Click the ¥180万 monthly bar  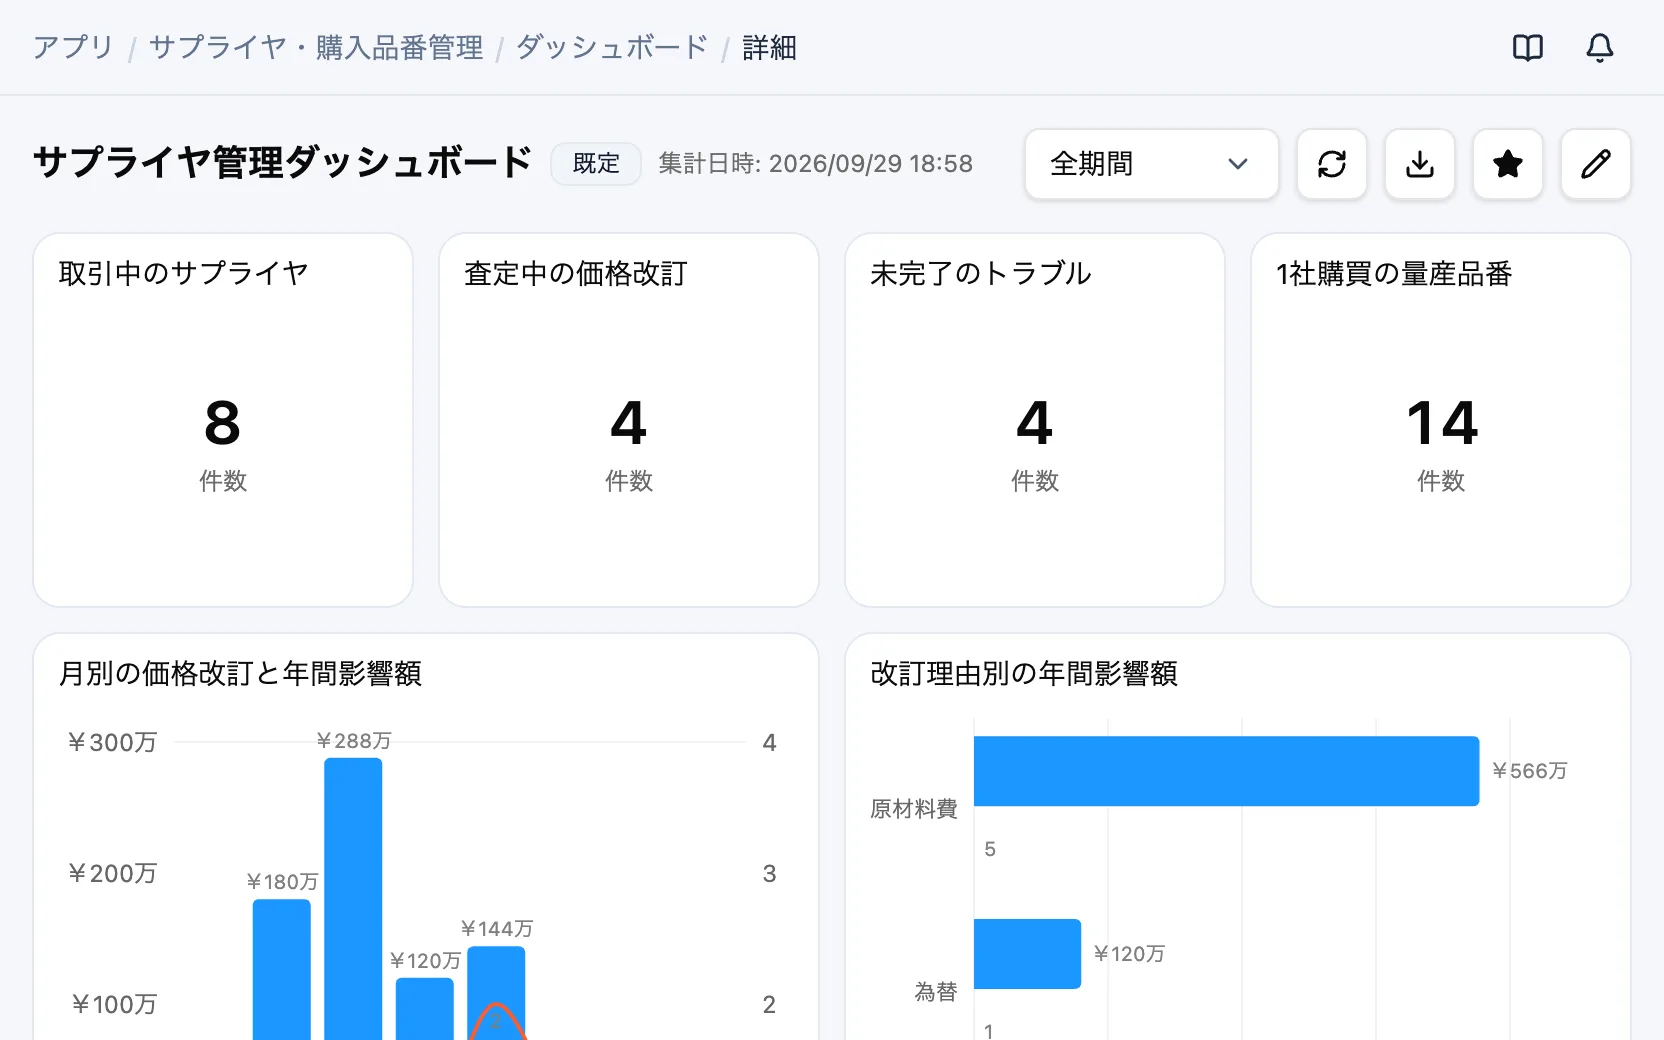pos(281,969)
